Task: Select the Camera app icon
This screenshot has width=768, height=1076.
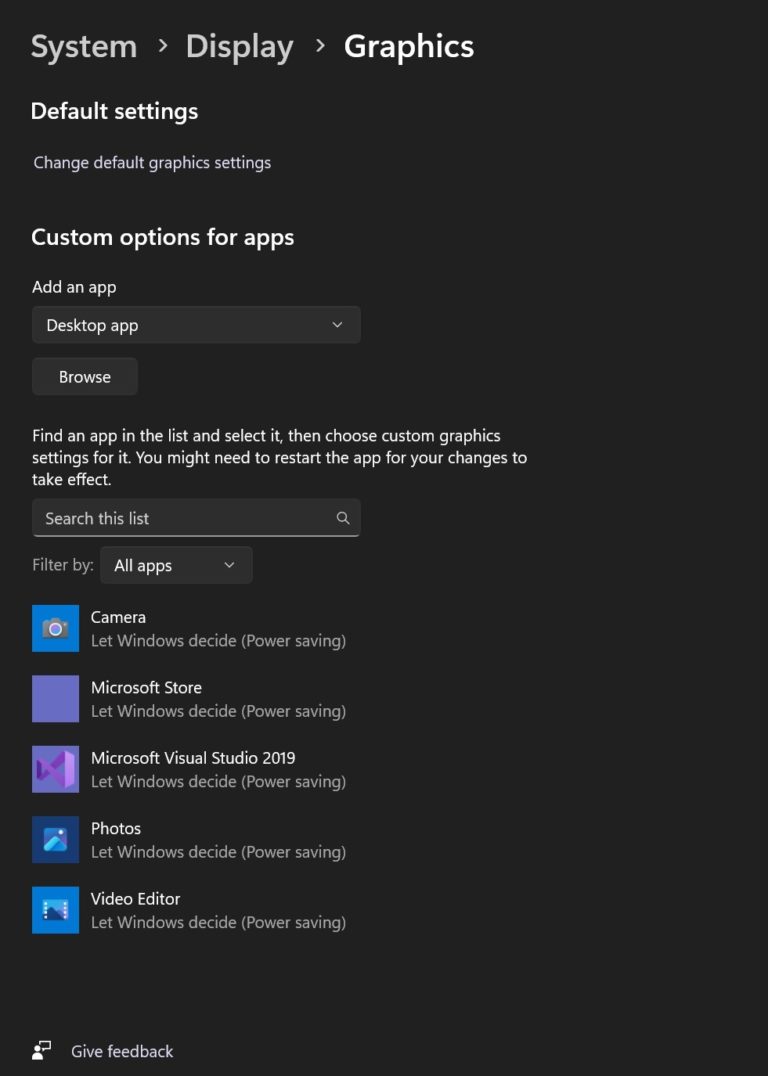Action: point(55,628)
